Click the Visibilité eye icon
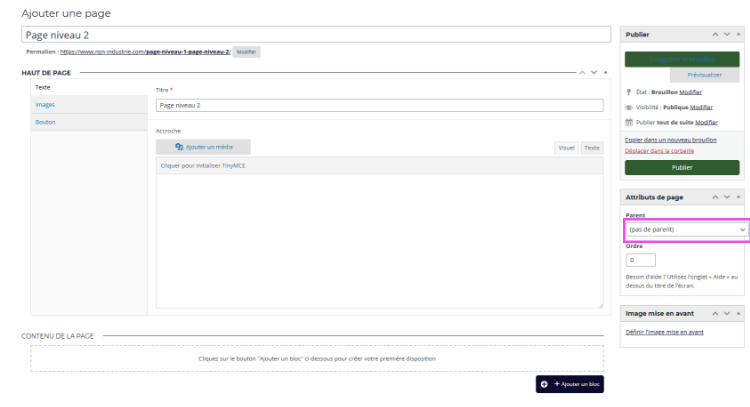 click(x=629, y=107)
